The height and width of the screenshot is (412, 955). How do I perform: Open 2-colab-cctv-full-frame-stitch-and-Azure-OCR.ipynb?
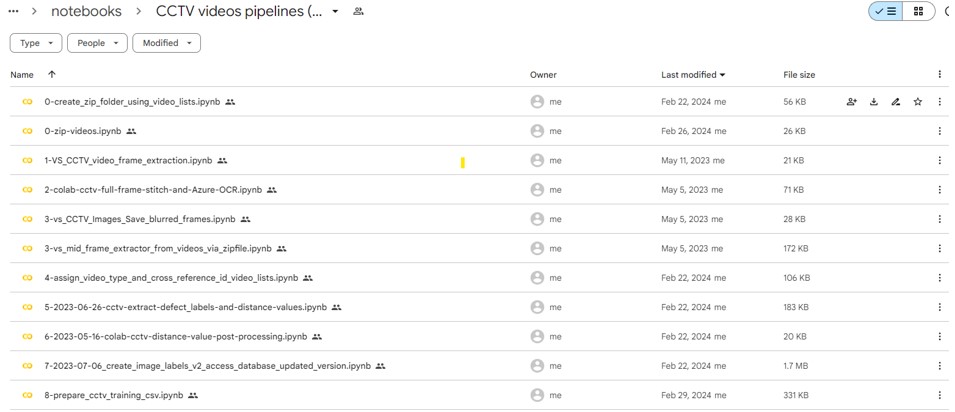coord(153,190)
